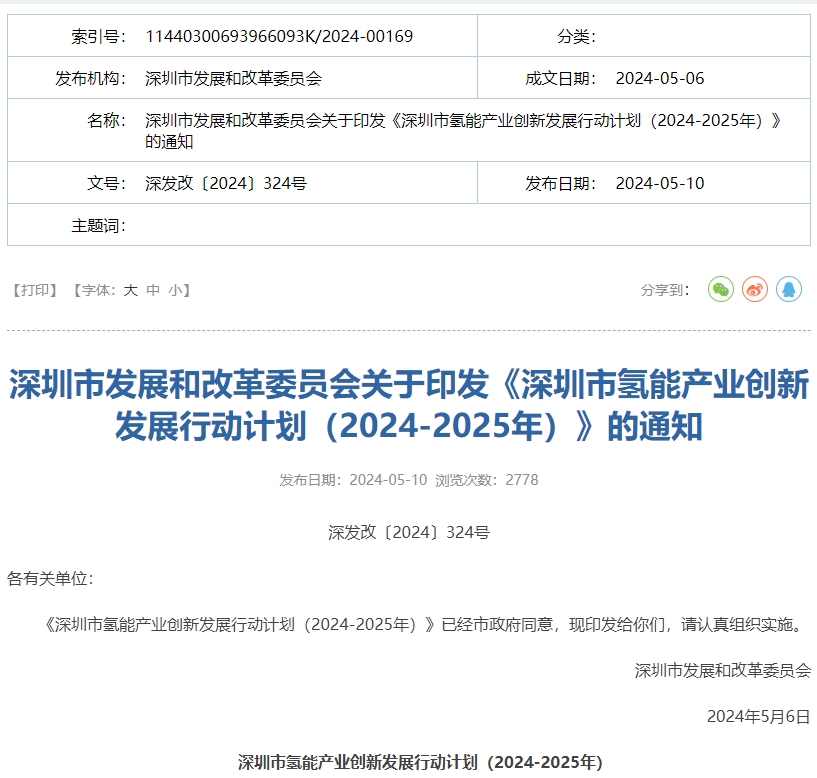Set font size to 大 (large)
817x778 pixels.
(x=130, y=290)
